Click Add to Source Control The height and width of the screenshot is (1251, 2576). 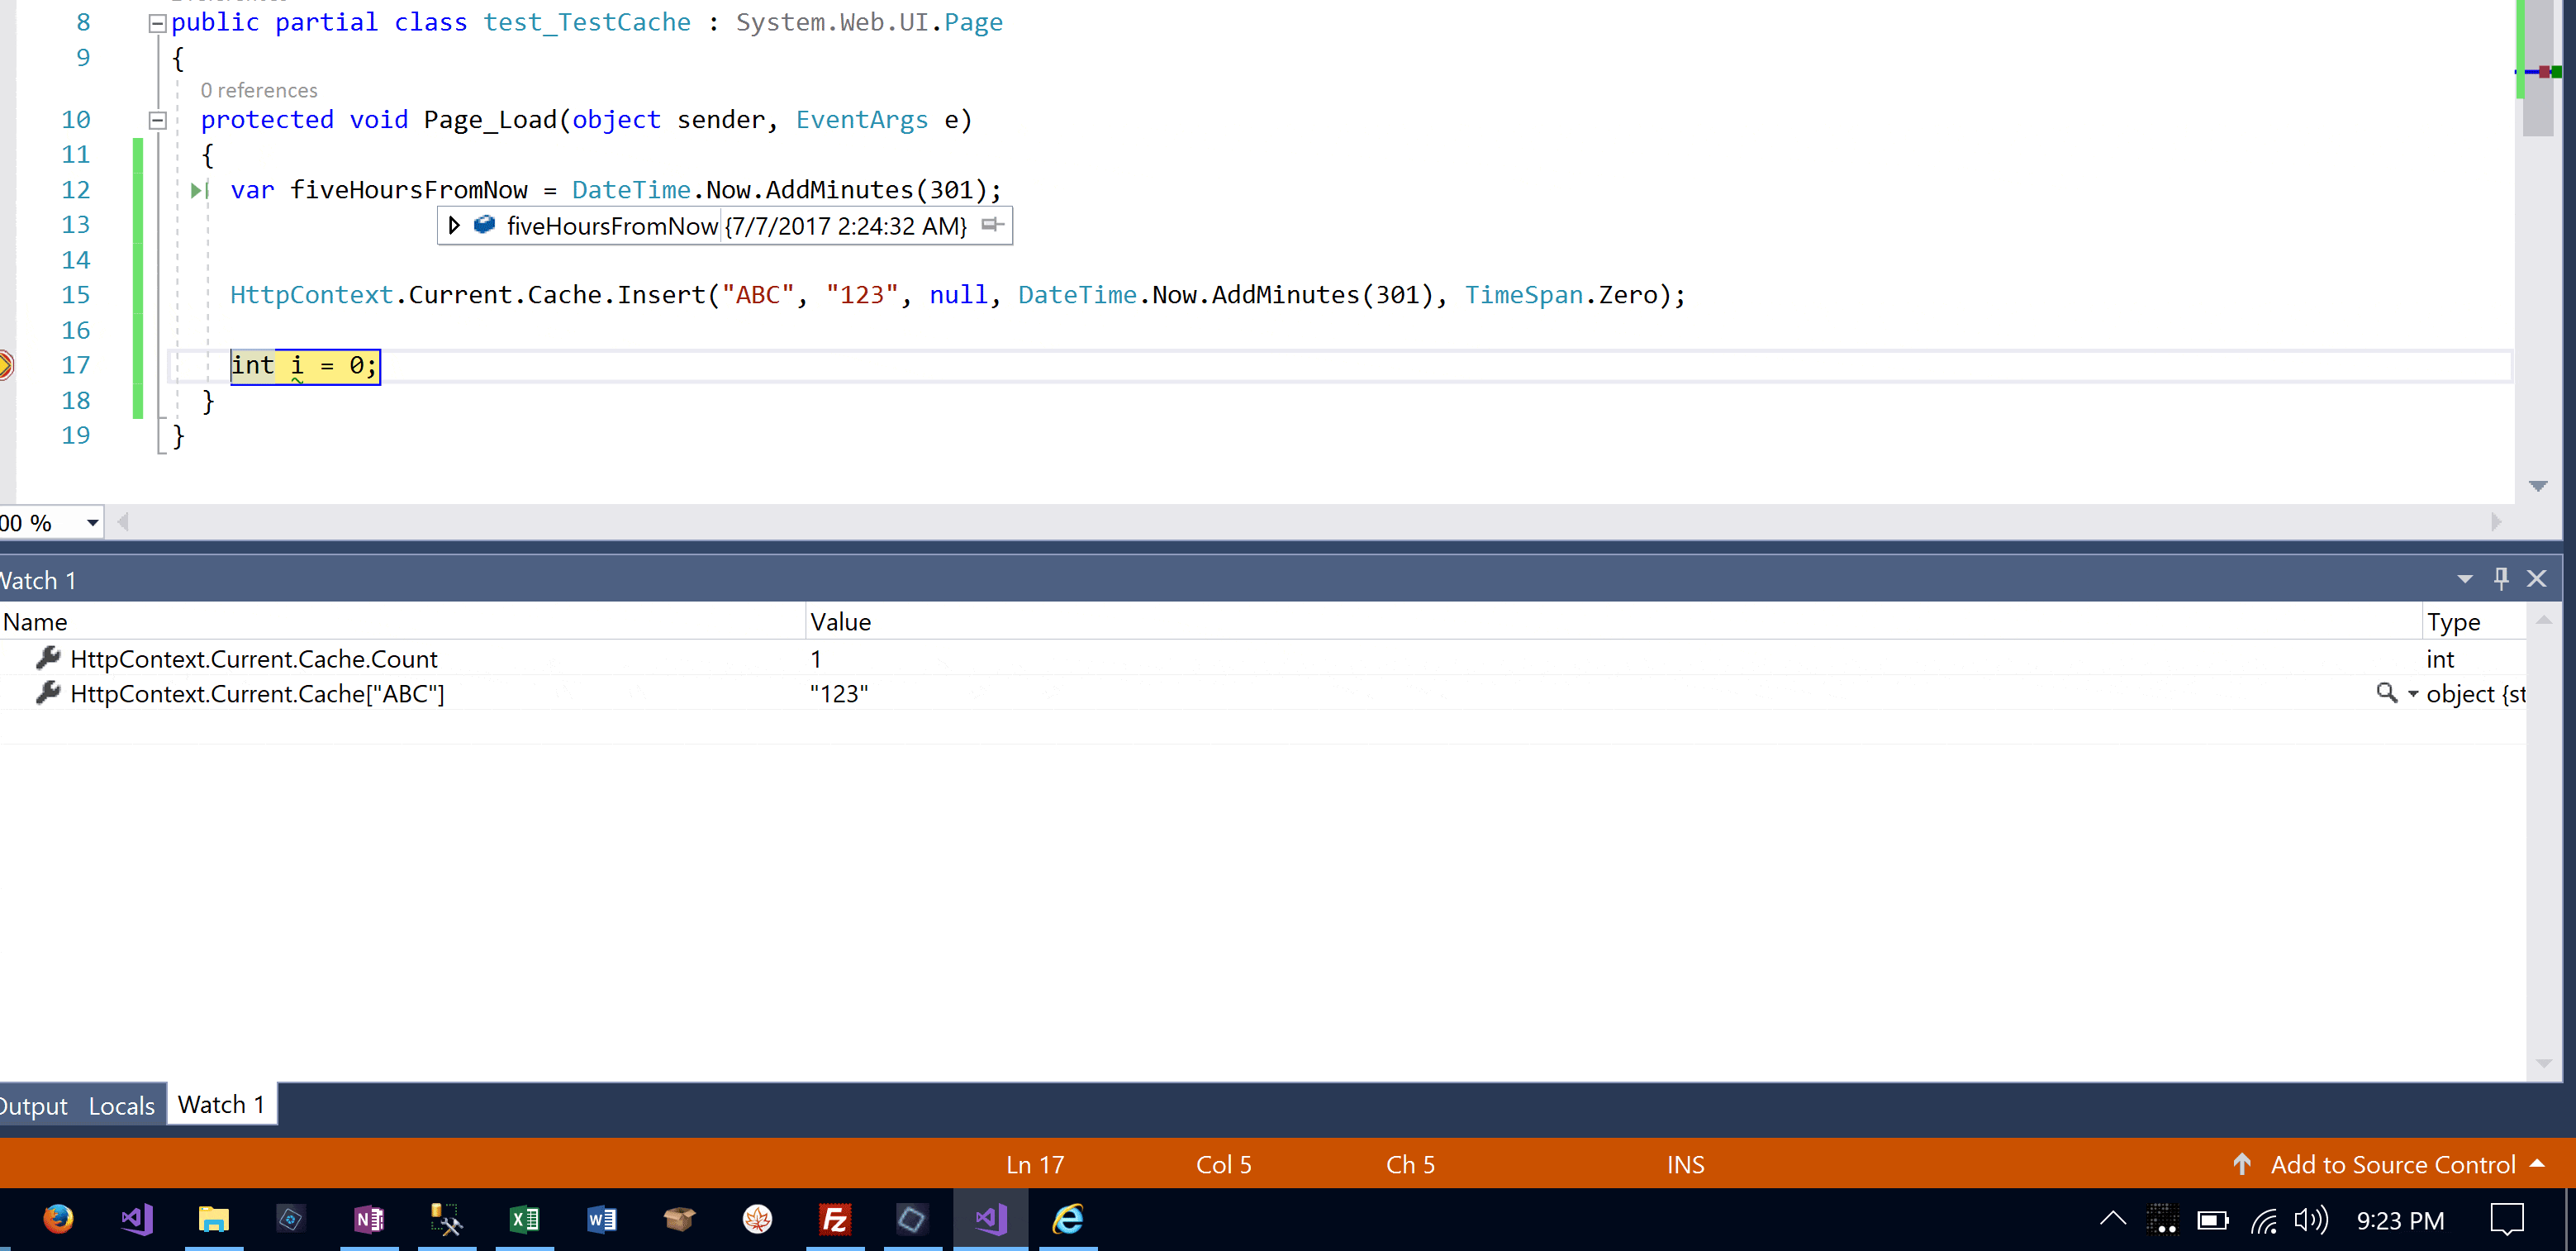[x=2391, y=1164]
